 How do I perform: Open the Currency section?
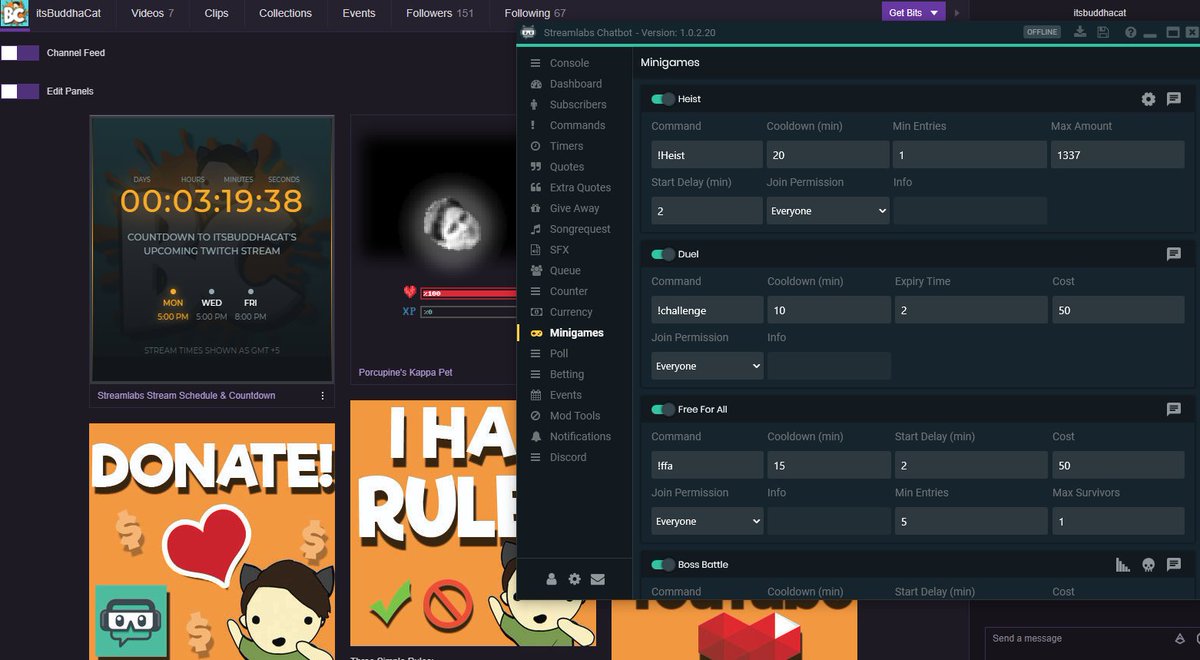pos(571,312)
